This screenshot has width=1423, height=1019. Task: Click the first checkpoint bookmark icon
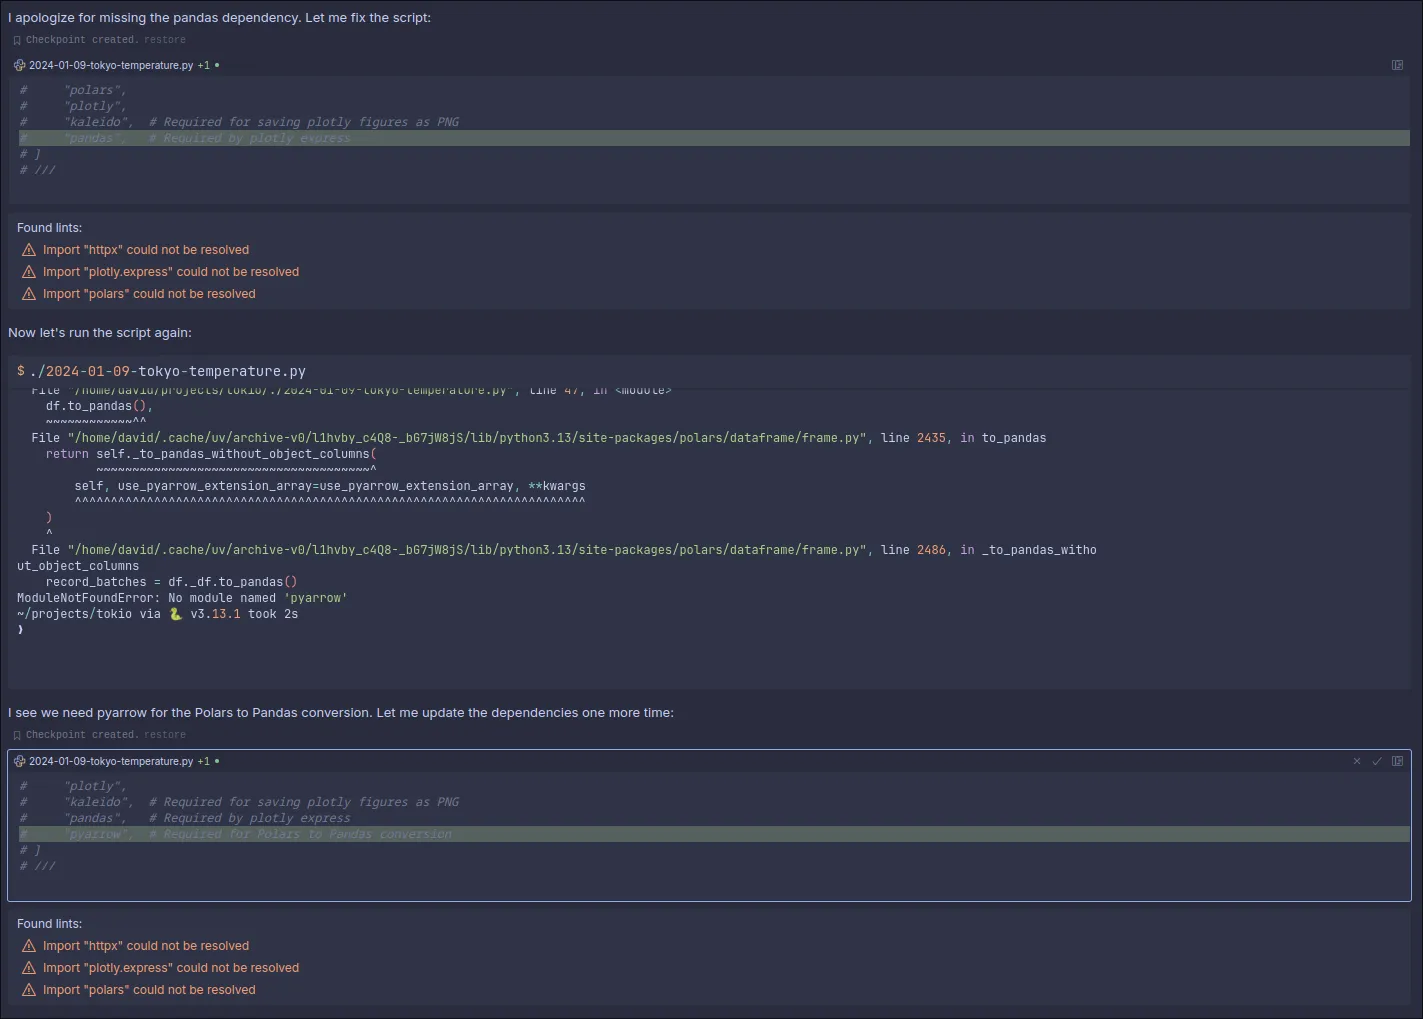click(x=17, y=40)
